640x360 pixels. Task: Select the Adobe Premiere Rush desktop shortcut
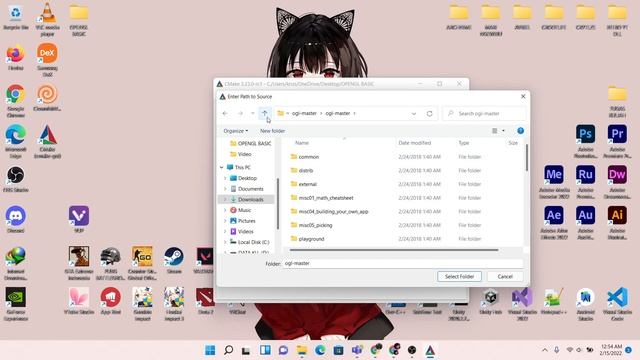point(585,182)
